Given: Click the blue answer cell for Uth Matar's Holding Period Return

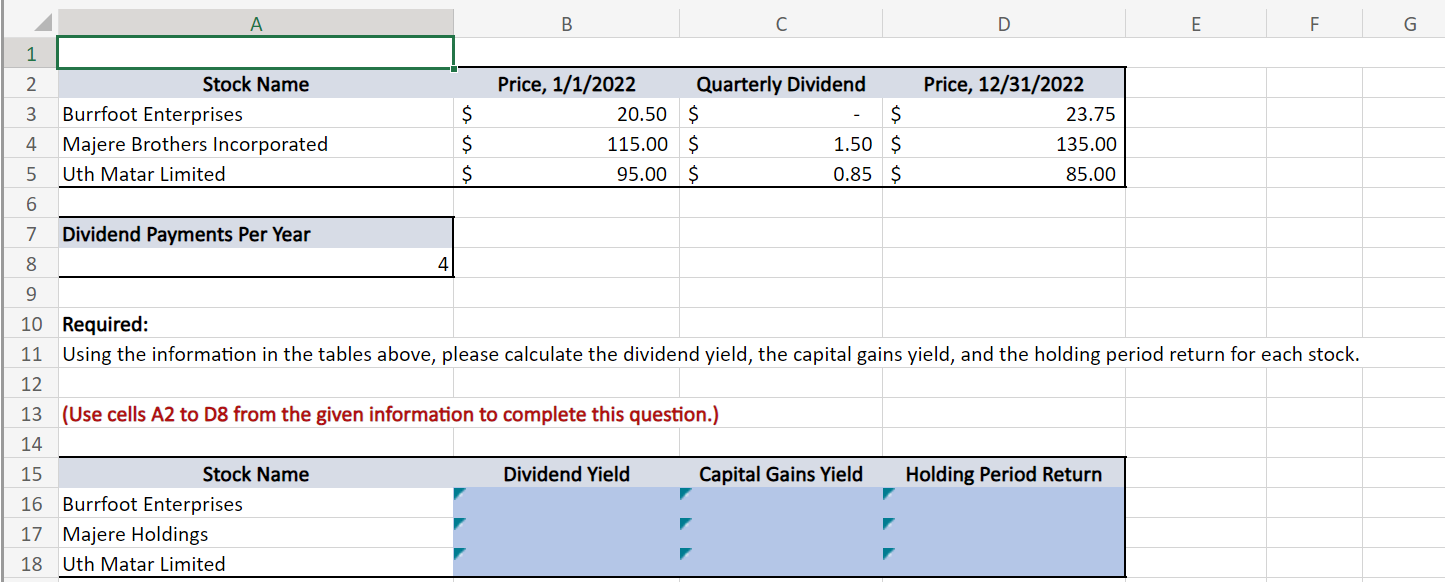Looking at the screenshot, I should 1003,563.
